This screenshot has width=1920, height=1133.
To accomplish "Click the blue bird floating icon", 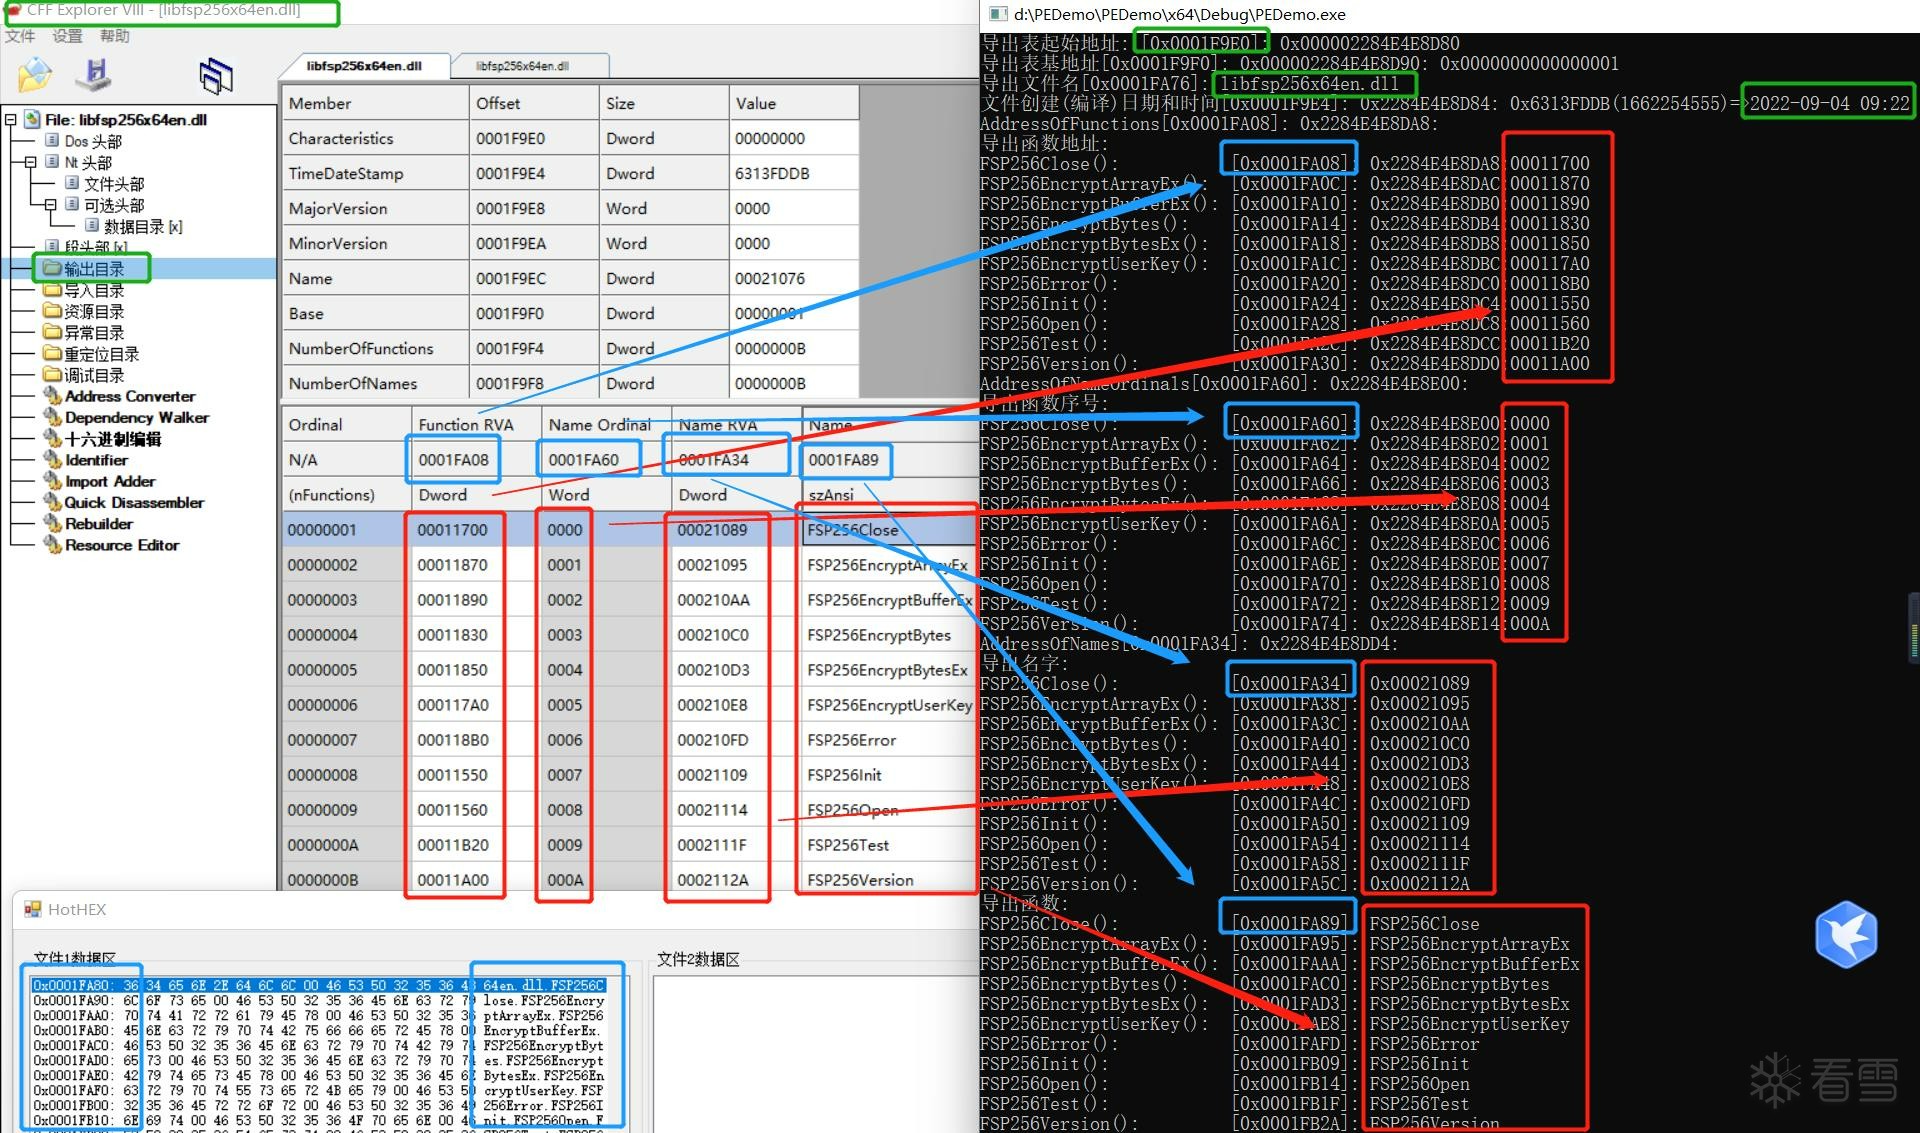I will (1845, 934).
